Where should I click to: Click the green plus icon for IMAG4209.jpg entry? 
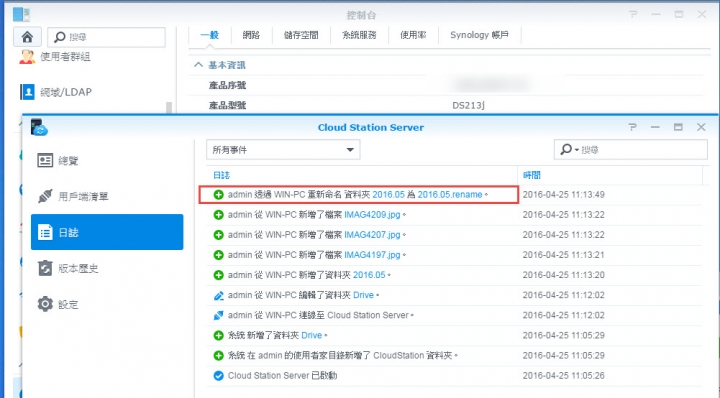[x=219, y=215]
